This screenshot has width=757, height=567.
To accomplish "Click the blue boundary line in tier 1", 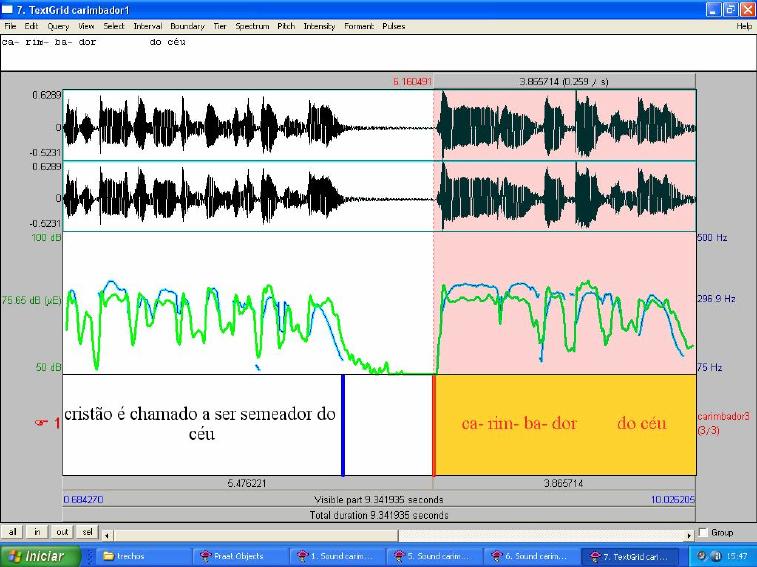I will pyautogui.click(x=343, y=425).
